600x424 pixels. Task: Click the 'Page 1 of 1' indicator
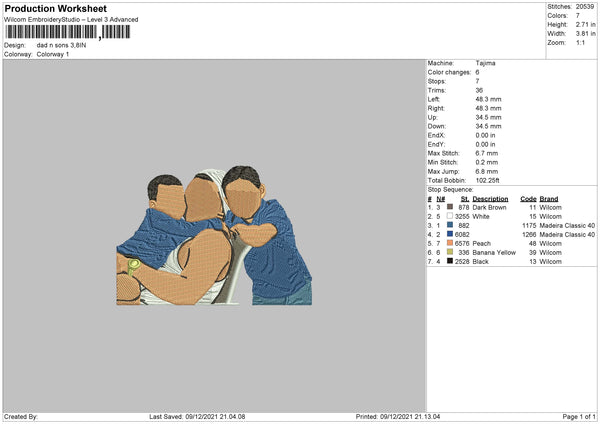click(579, 417)
